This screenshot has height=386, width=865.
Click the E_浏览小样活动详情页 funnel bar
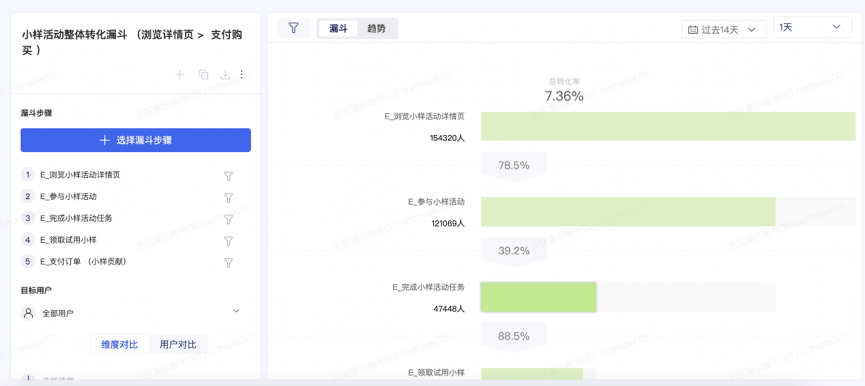tap(668, 126)
